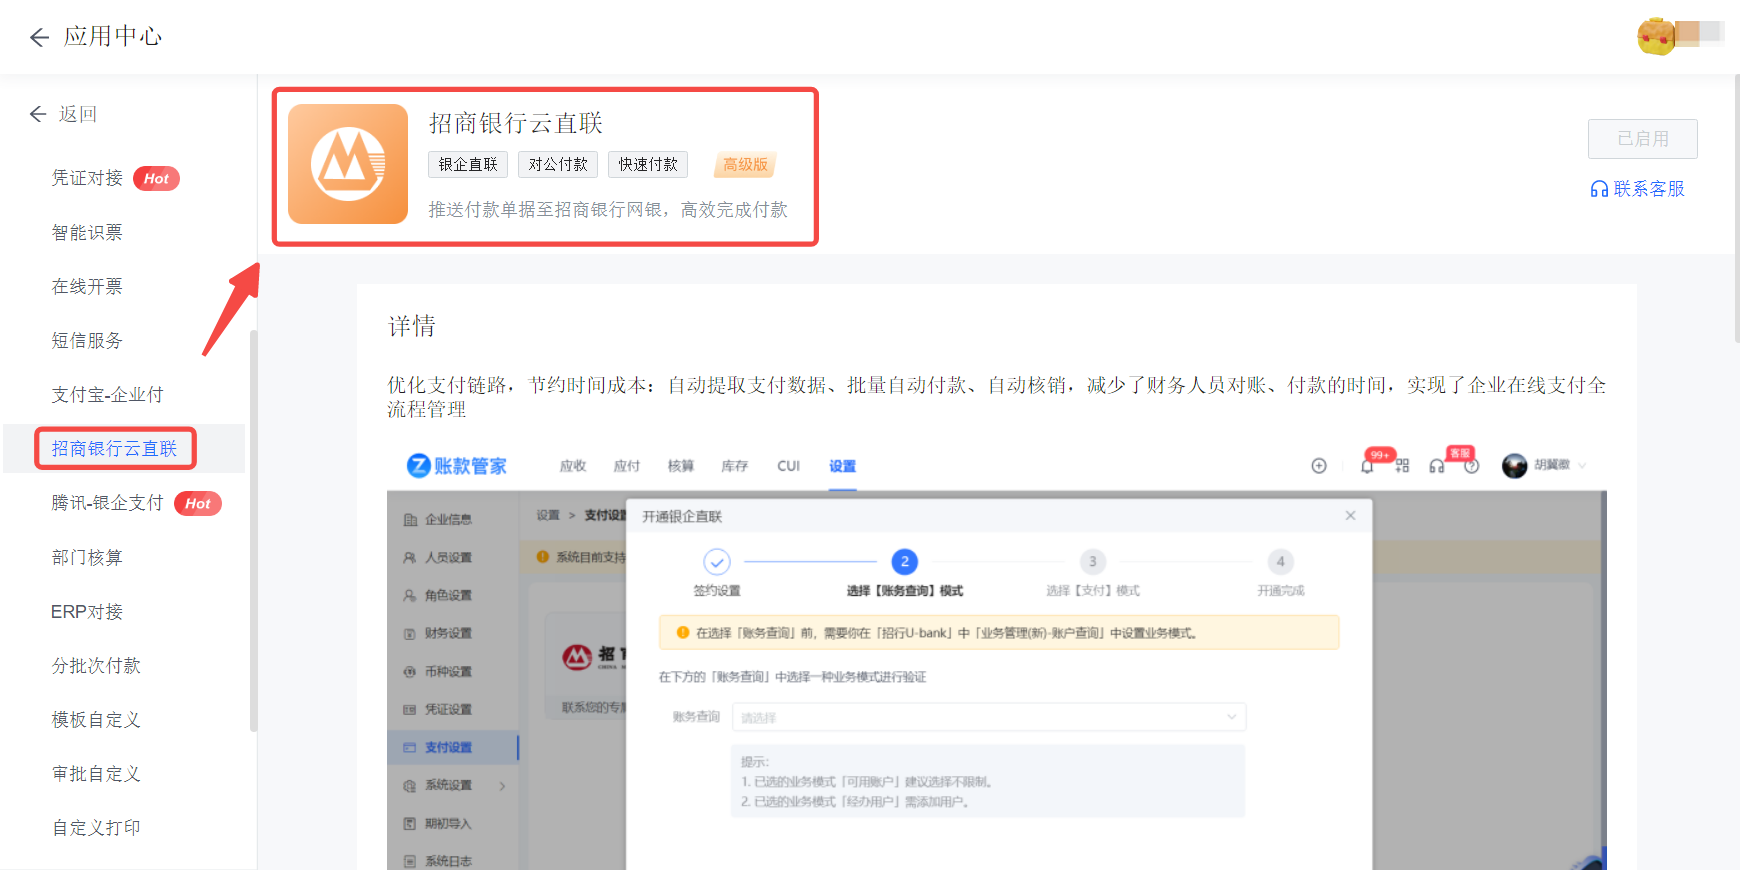Image resolution: width=1740 pixels, height=870 pixels.
Task: Open 智能识票 in the sidebar
Action: point(87,232)
